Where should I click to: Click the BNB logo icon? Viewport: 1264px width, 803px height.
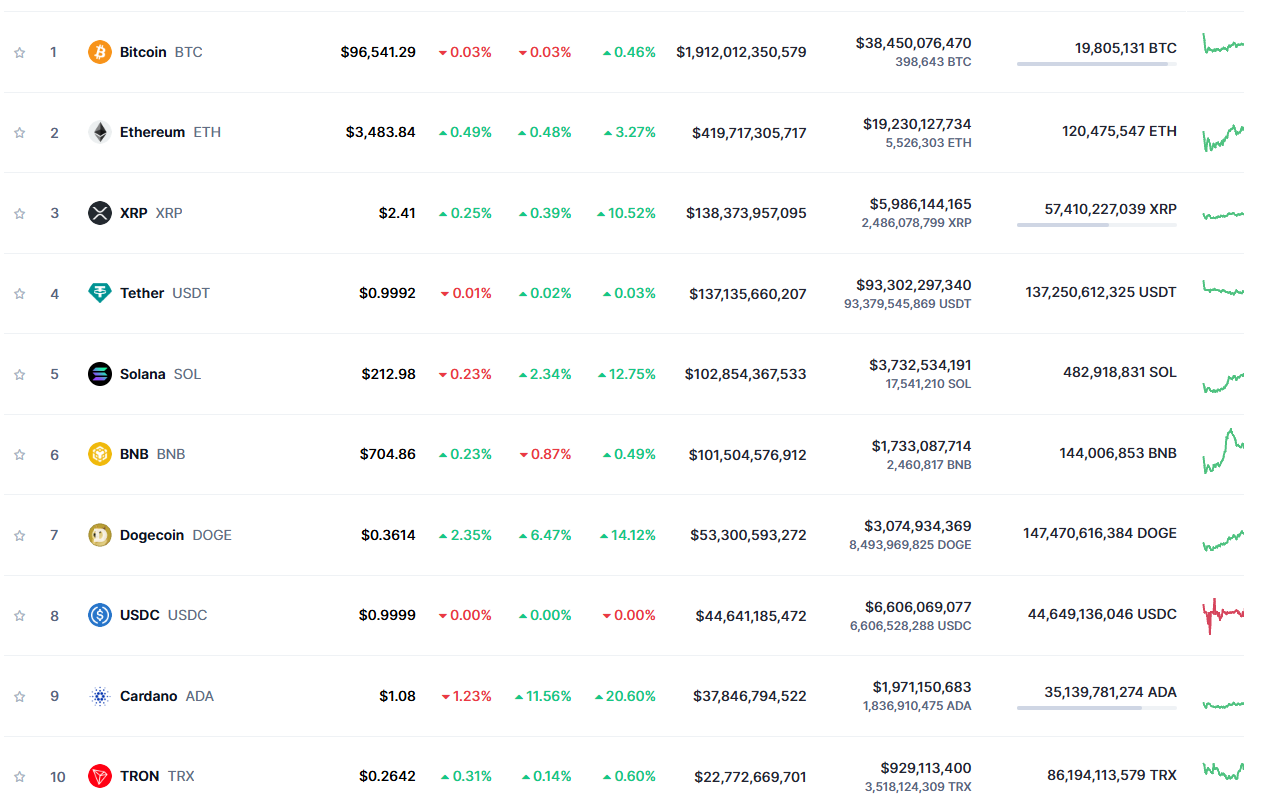[99, 453]
